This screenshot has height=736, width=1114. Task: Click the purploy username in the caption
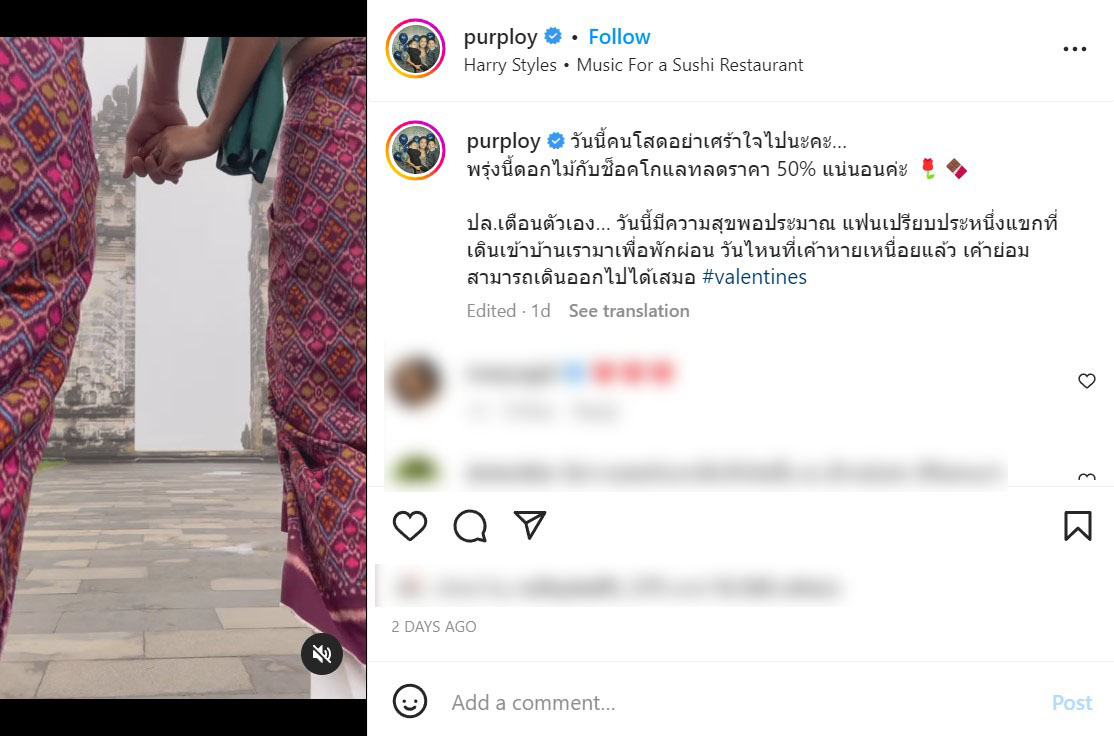coord(504,141)
